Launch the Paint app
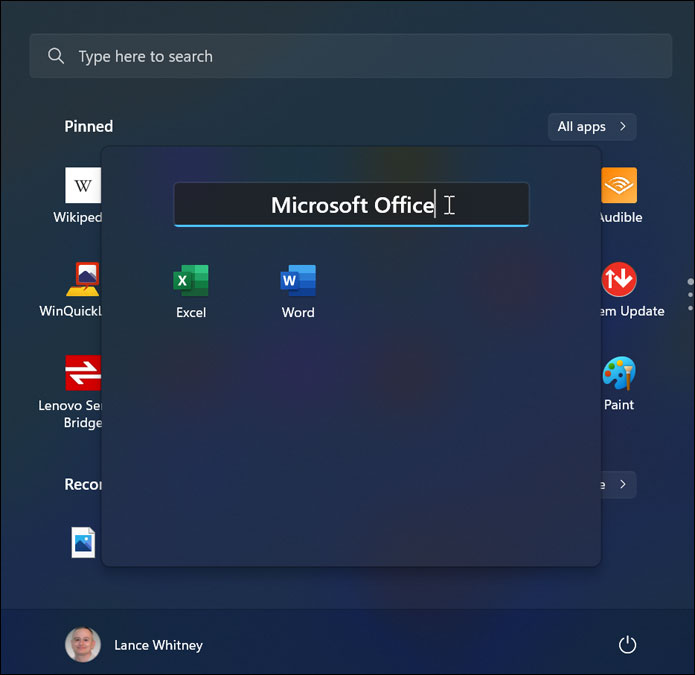Viewport: 695px width, 675px height. pos(619,373)
